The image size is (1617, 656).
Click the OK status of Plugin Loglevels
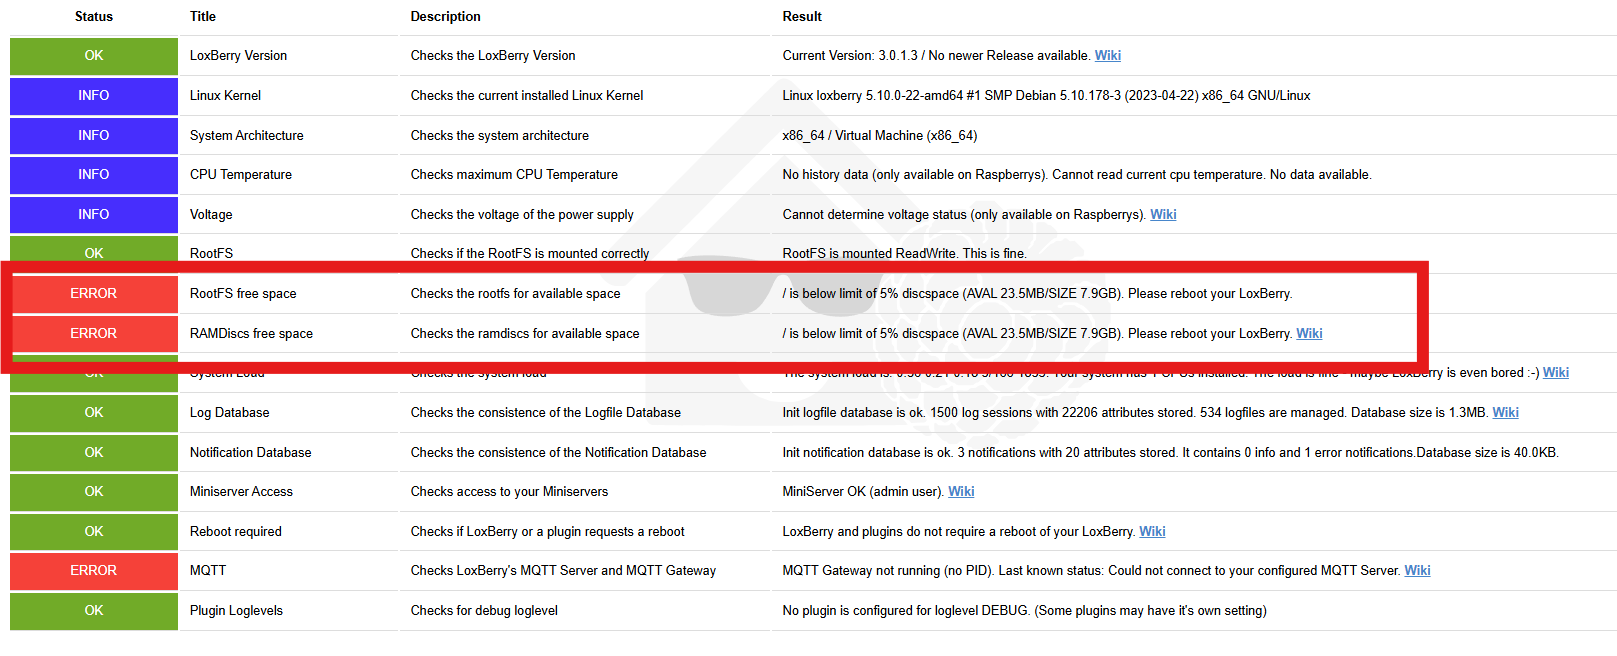click(x=94, y=611)
